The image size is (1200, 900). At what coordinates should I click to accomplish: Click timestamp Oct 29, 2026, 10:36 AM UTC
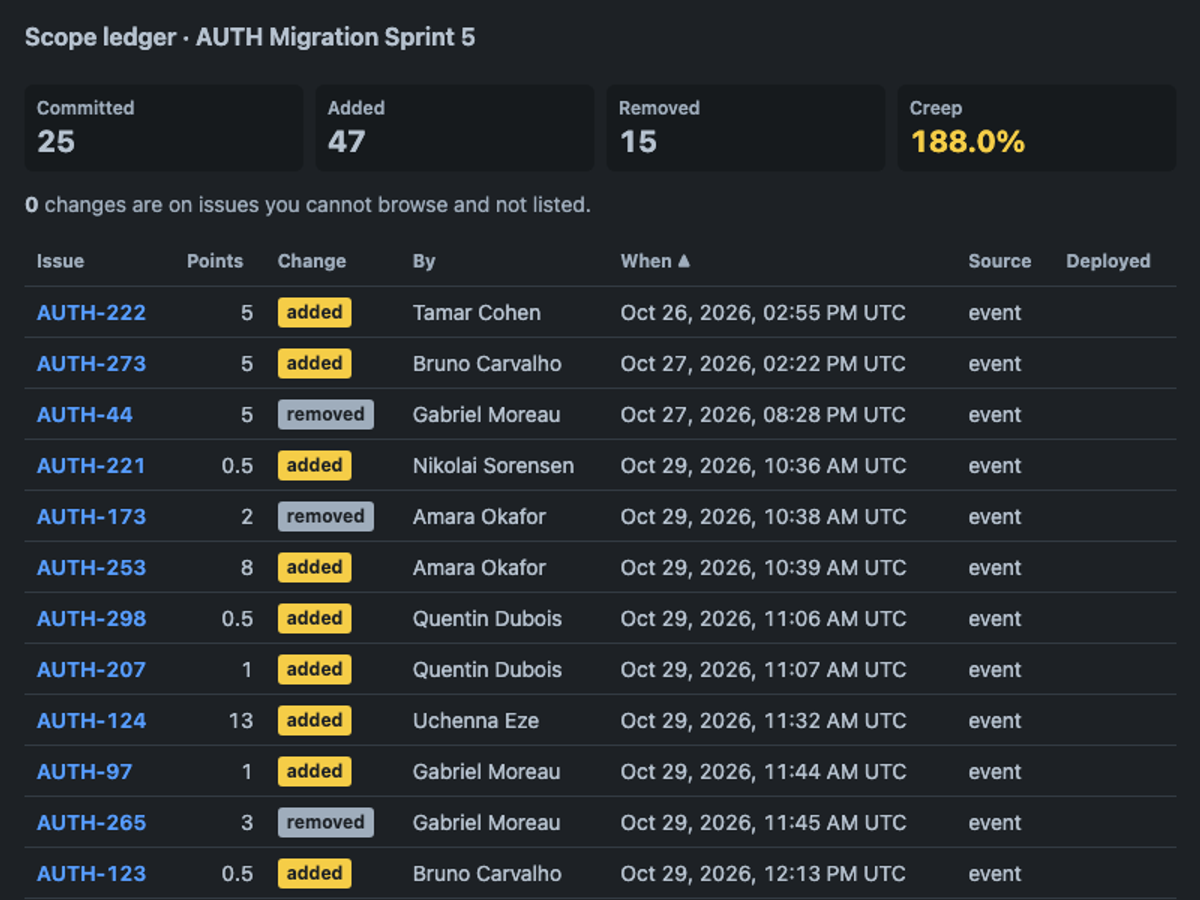point(763,466)
